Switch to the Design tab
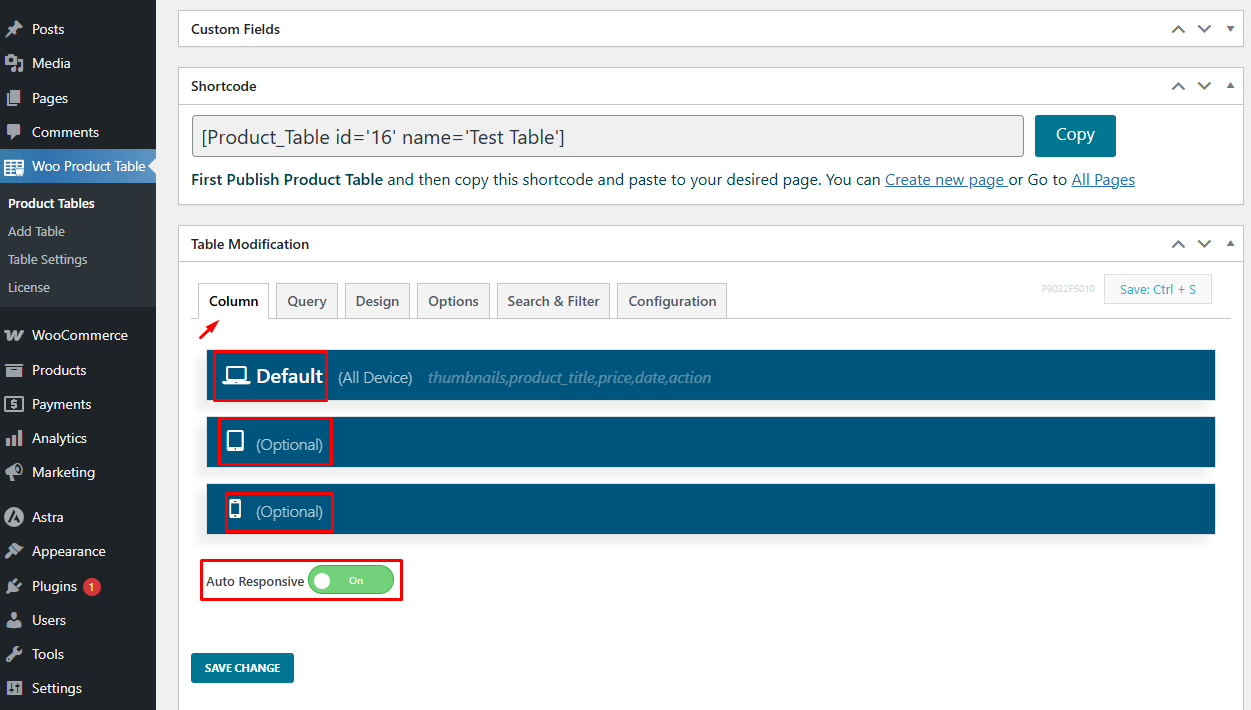Image resolution: width=1251 pixels, height=710 pixels. click(377, 301)
